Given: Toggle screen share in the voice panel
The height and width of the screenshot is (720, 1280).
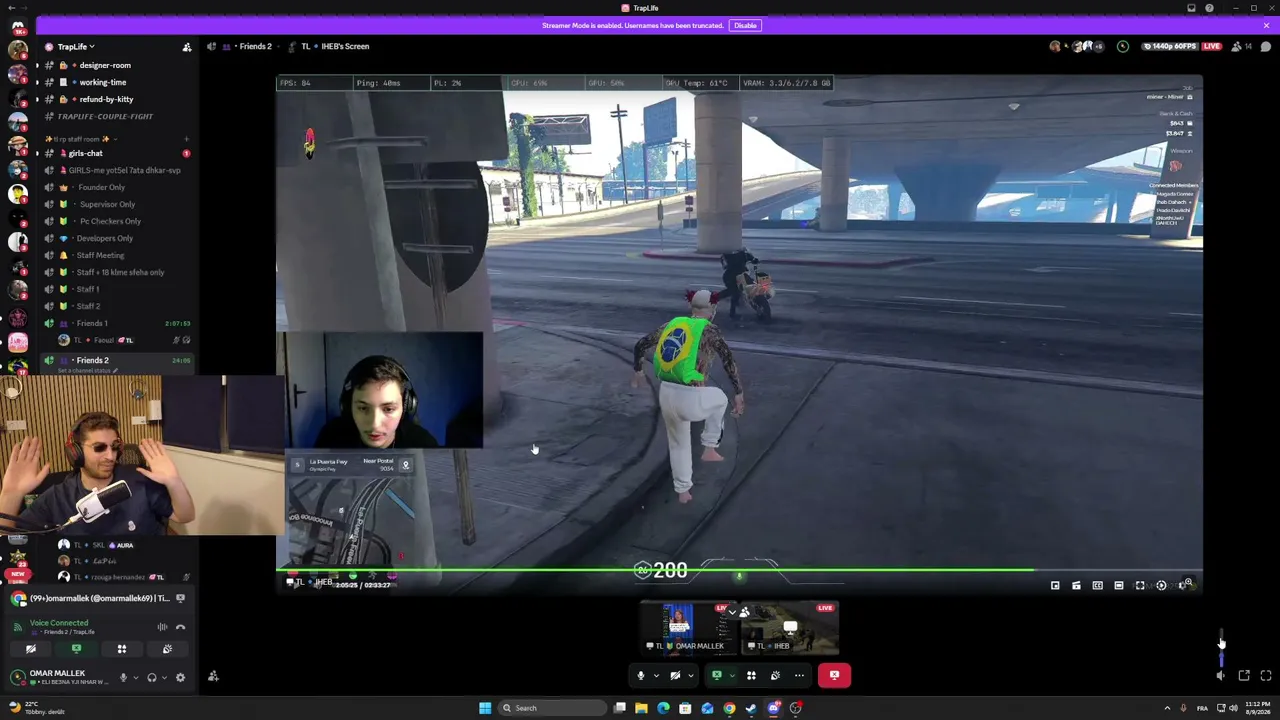Looking at the screenshot, I should [x=76, y=649].
